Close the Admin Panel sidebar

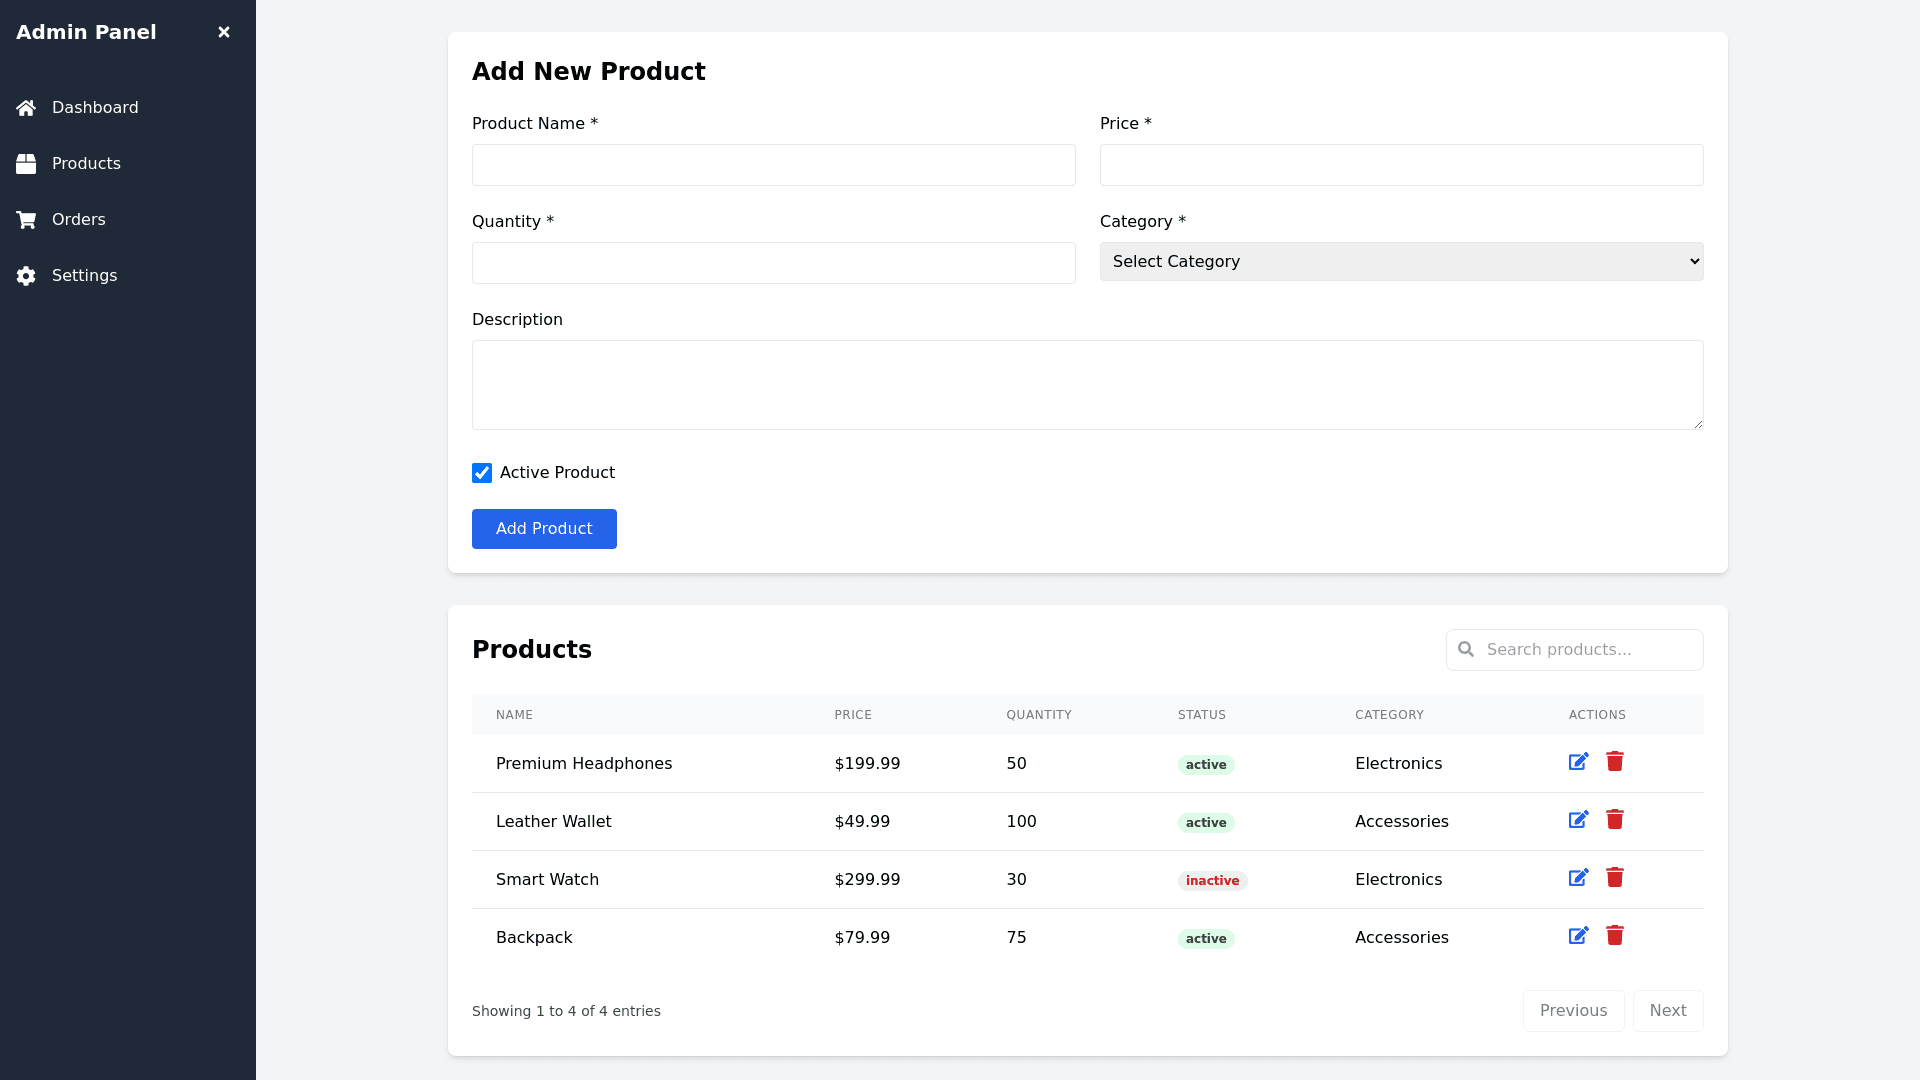pyautogui.click(x=224, y=32)
